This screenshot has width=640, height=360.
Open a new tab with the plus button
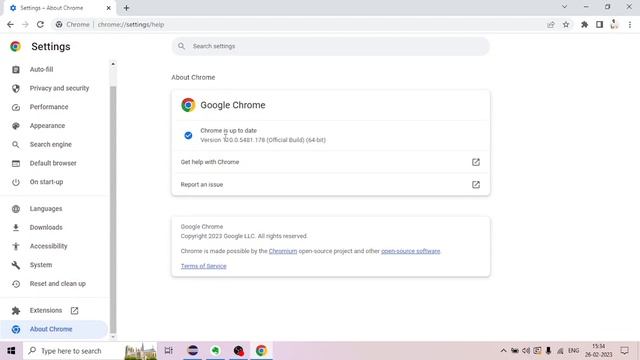click(x=126, y=8)
